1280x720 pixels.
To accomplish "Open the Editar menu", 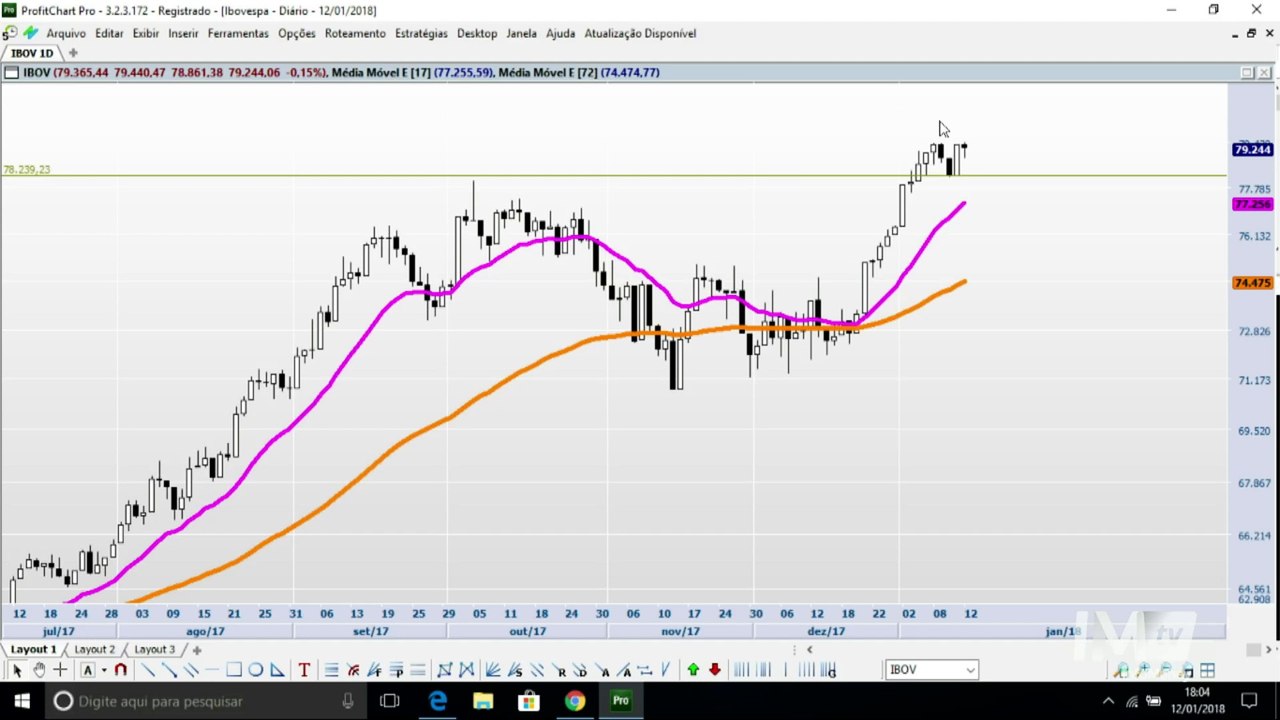I will click(109, 33).
